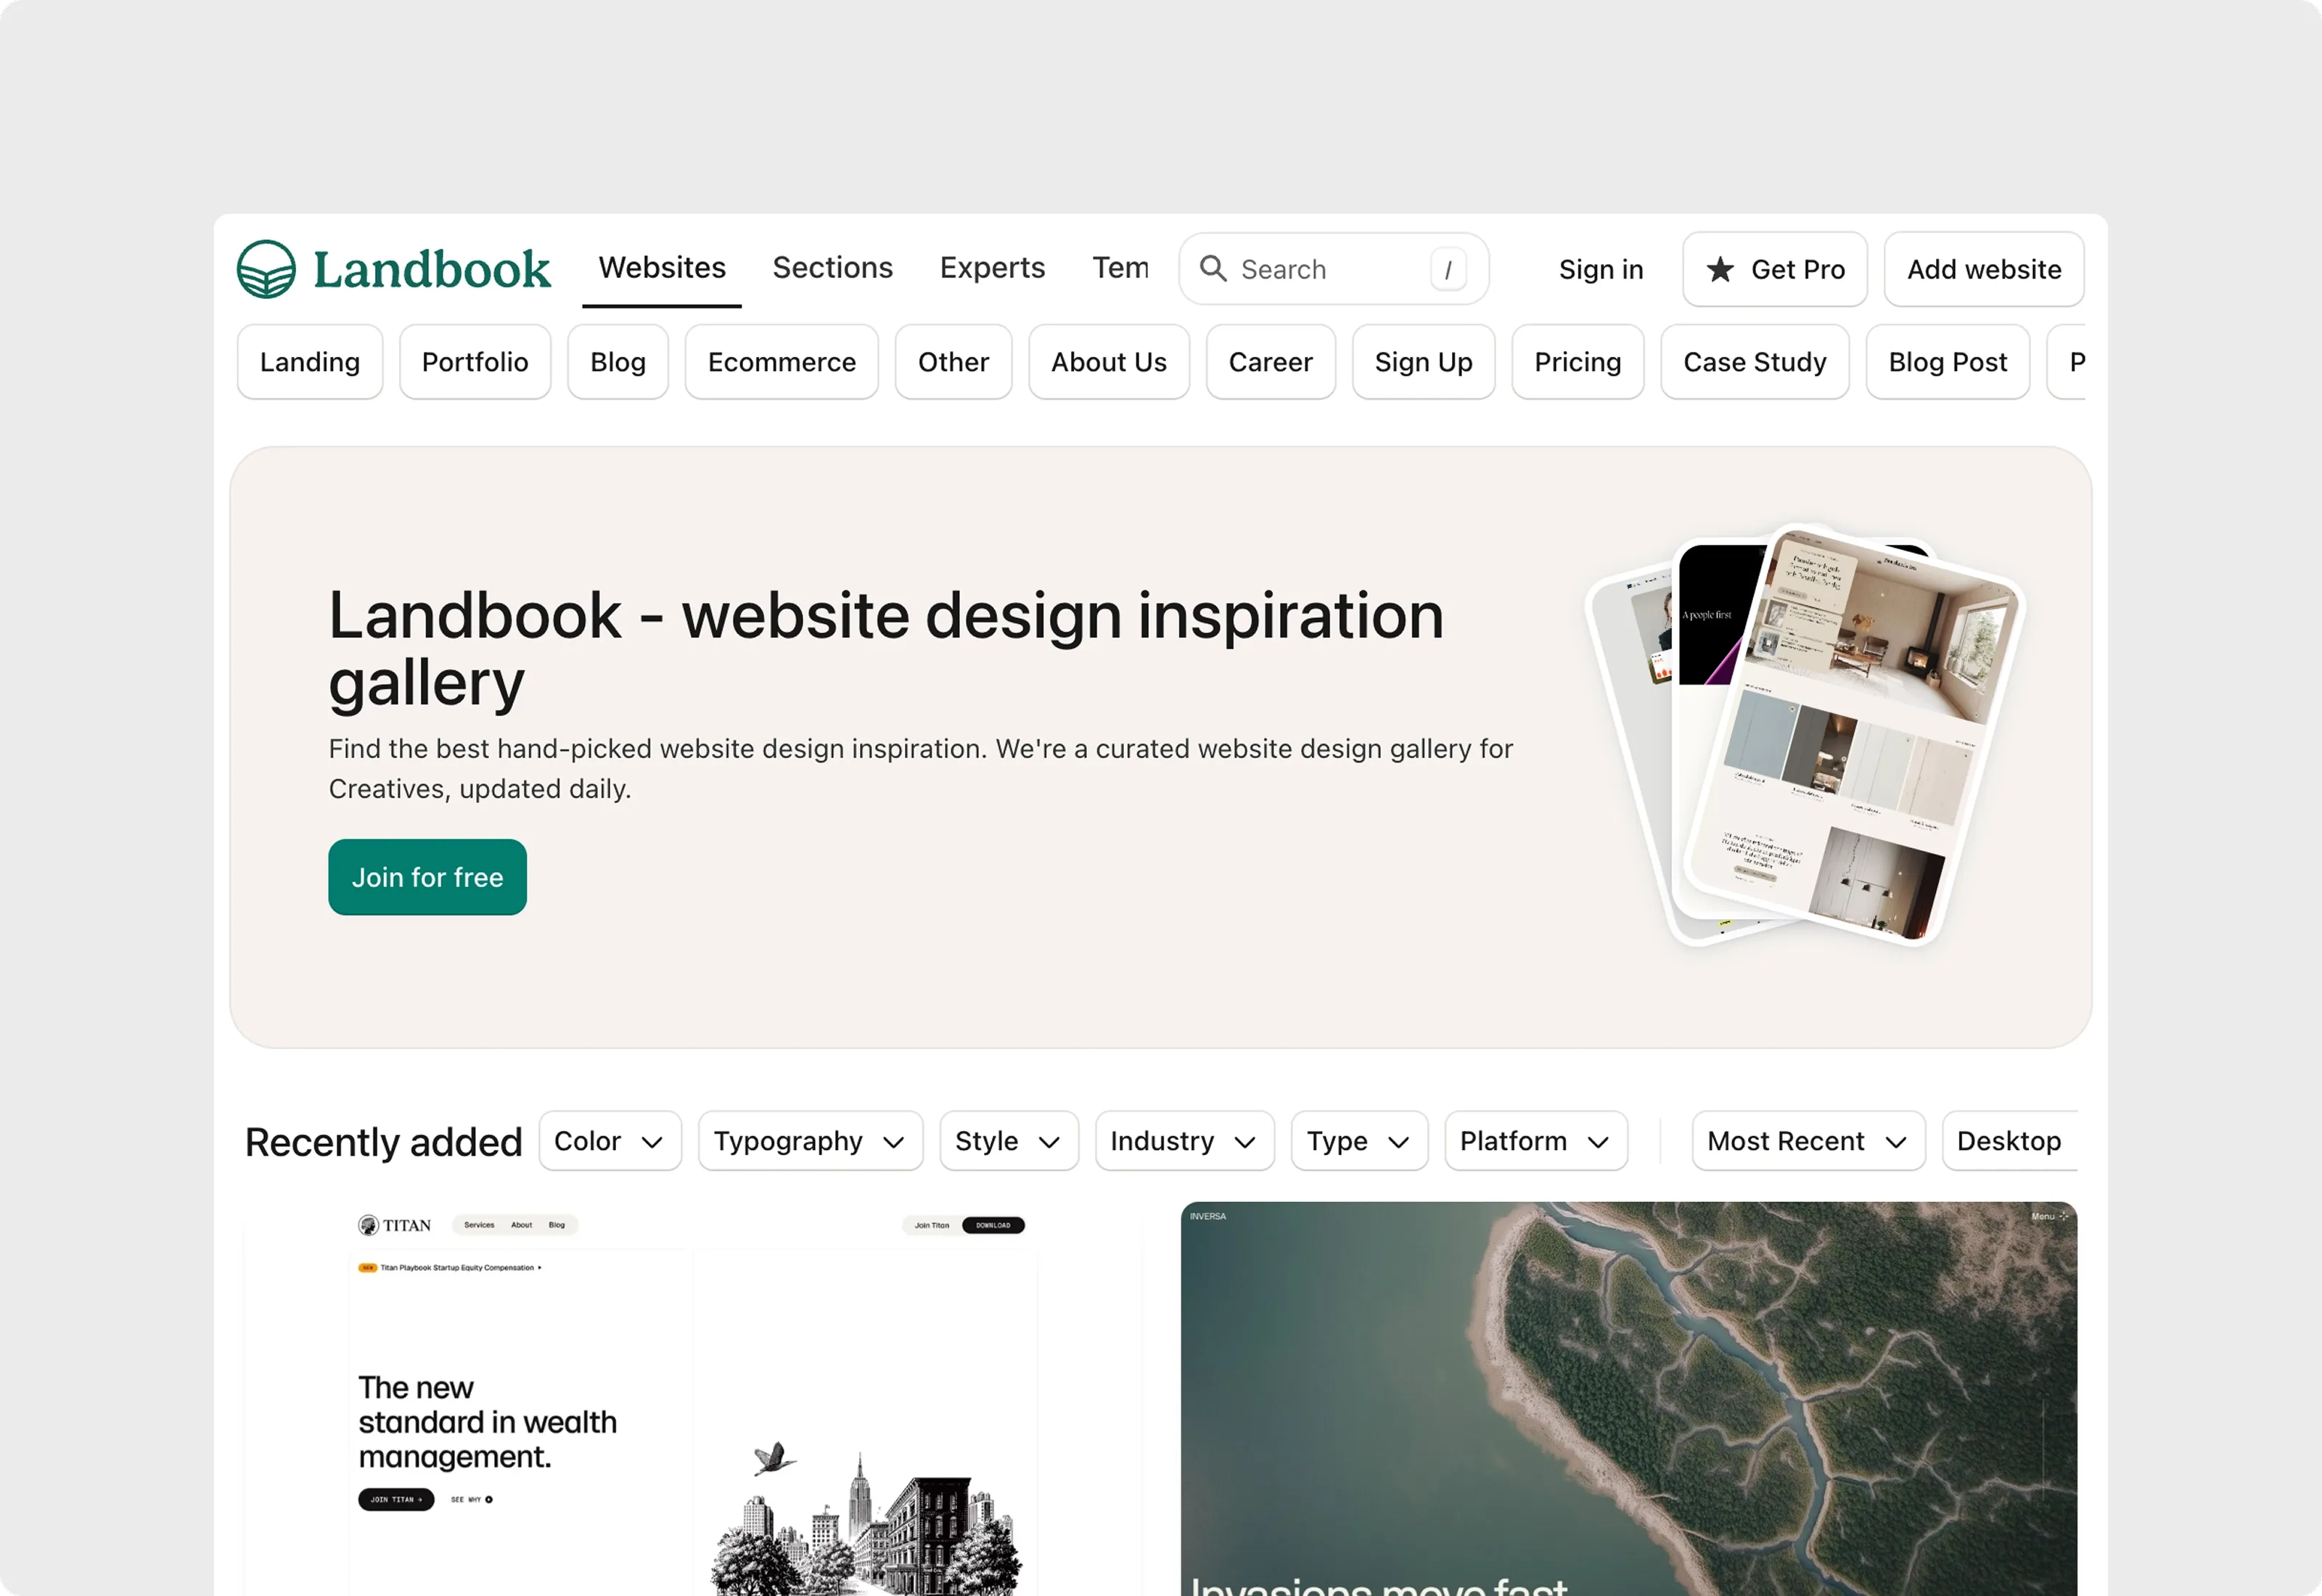Change the Most Recent sort order
Screen dimensions: 2322x1596
tap(1807, 1141)
